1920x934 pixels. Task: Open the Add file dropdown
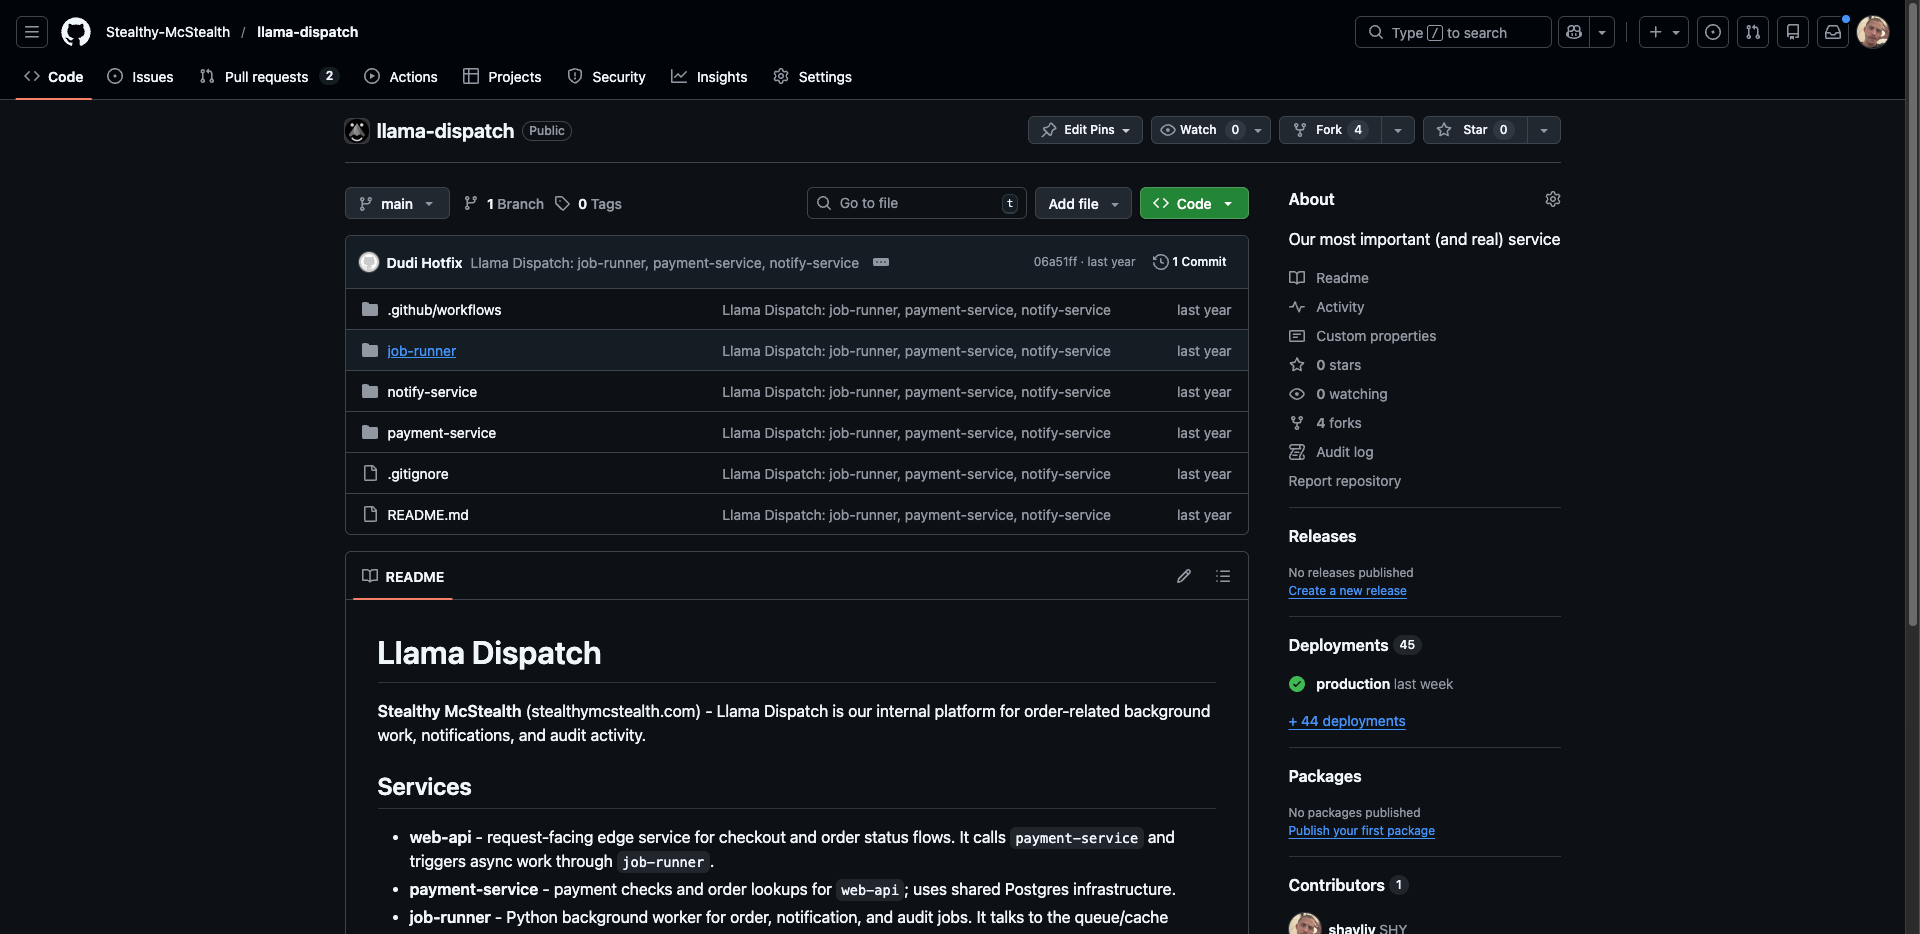[1083, 203]
